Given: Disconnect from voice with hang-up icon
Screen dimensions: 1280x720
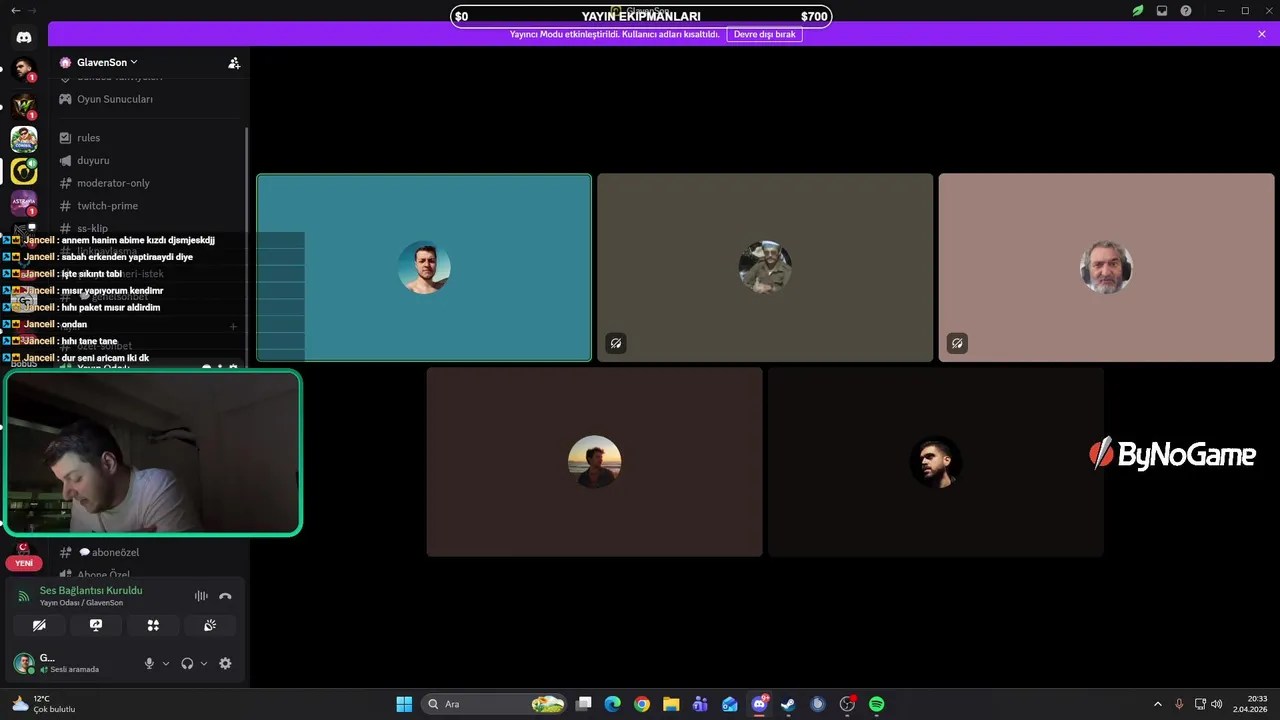Looking at the screenshot, I should pyautogui.click(x=225, y=596).
